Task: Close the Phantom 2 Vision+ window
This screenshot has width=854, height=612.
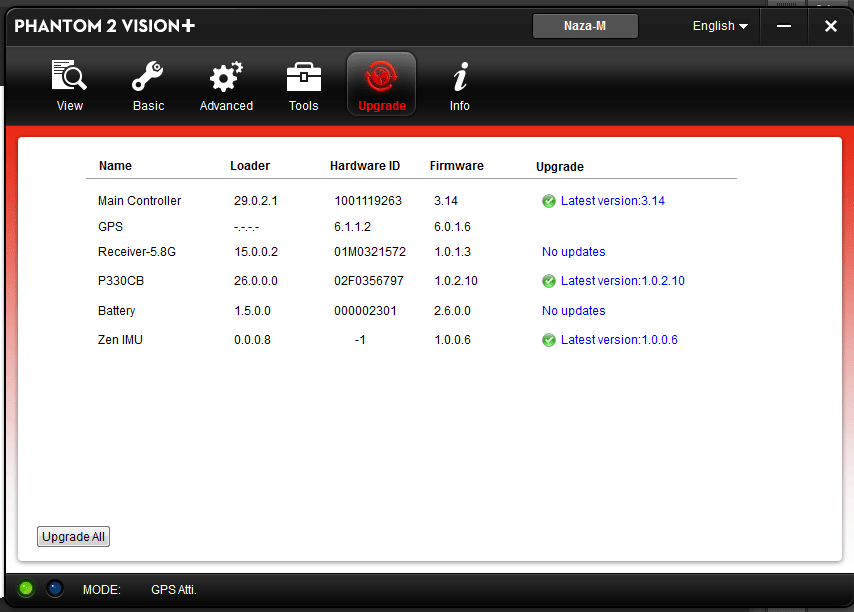Action: coord(831,26)
